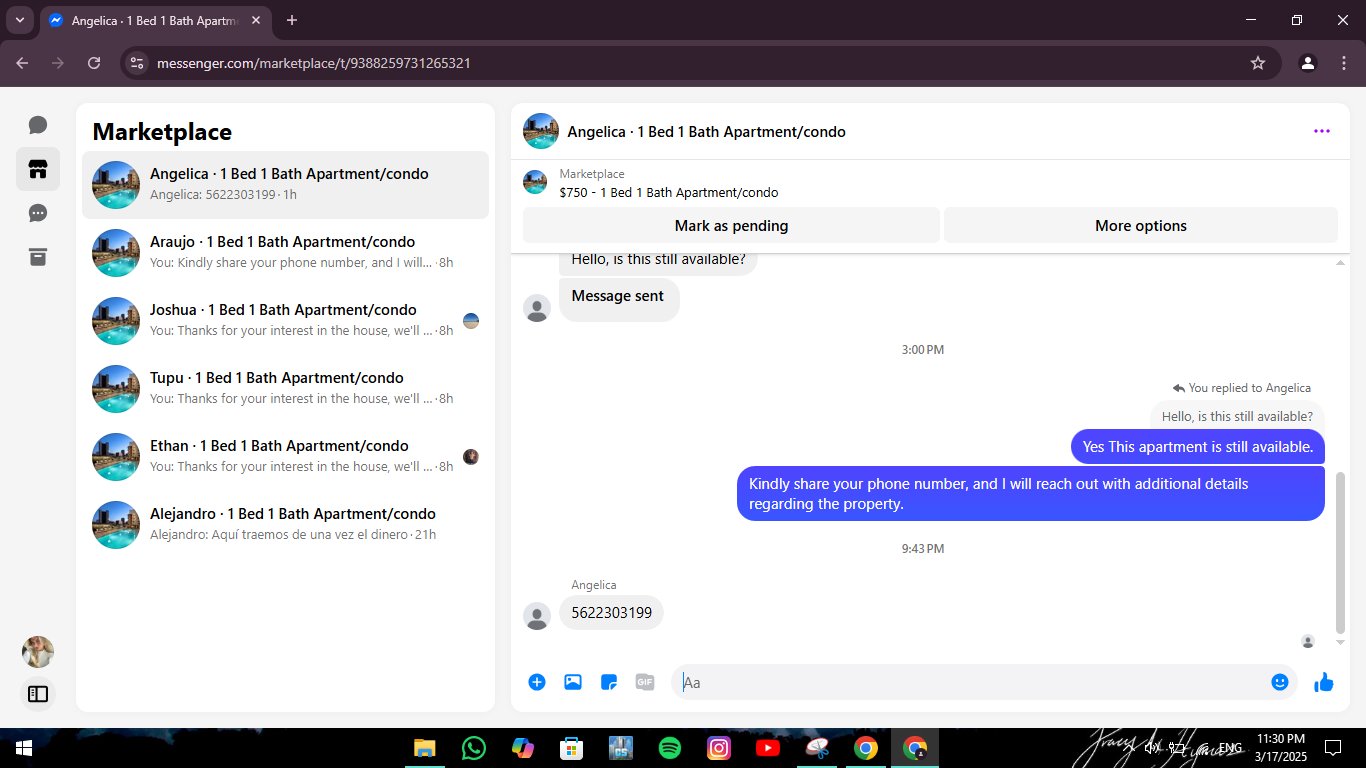The height and width of the screenshot is (768, 1366).
Task: Open YouTube from the taskbar
Action: 768,748
